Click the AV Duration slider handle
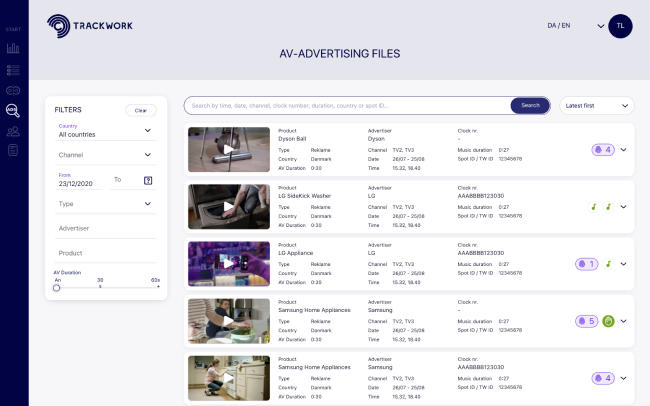Image resolution: width=650 pixels, height=406 pixels. 56,288
